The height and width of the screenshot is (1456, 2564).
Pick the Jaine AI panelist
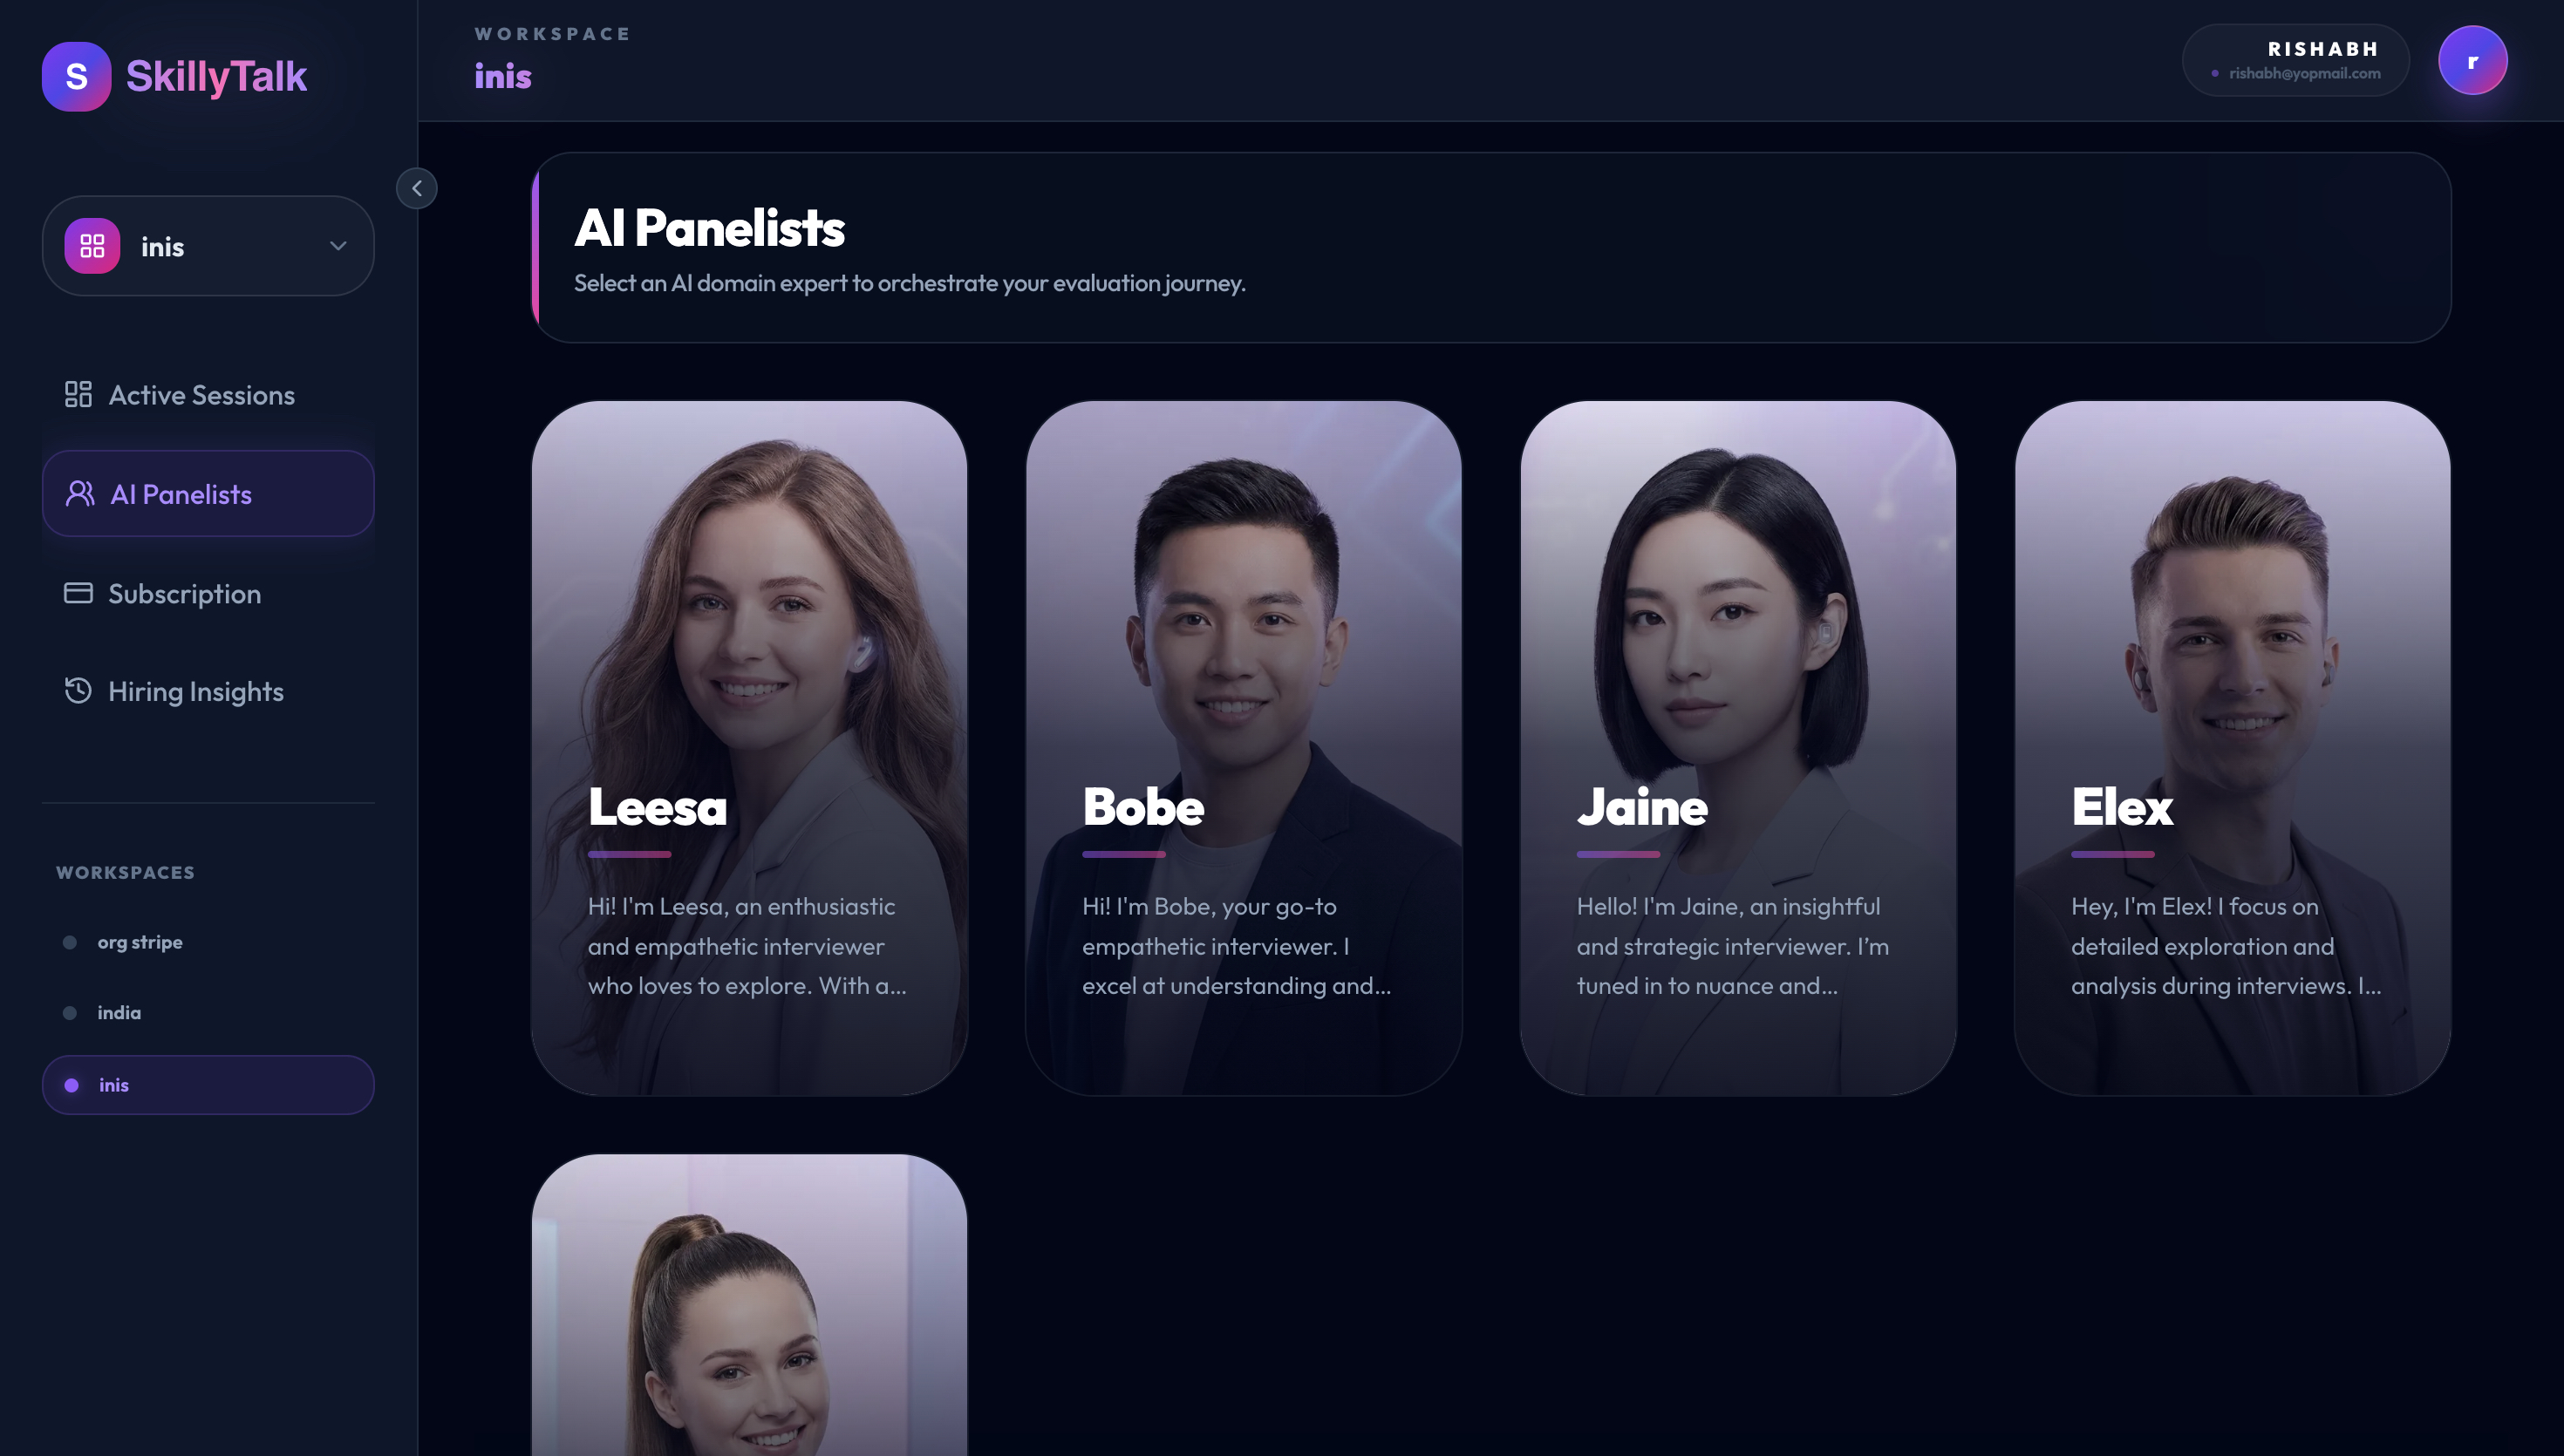coord(1738,748)
